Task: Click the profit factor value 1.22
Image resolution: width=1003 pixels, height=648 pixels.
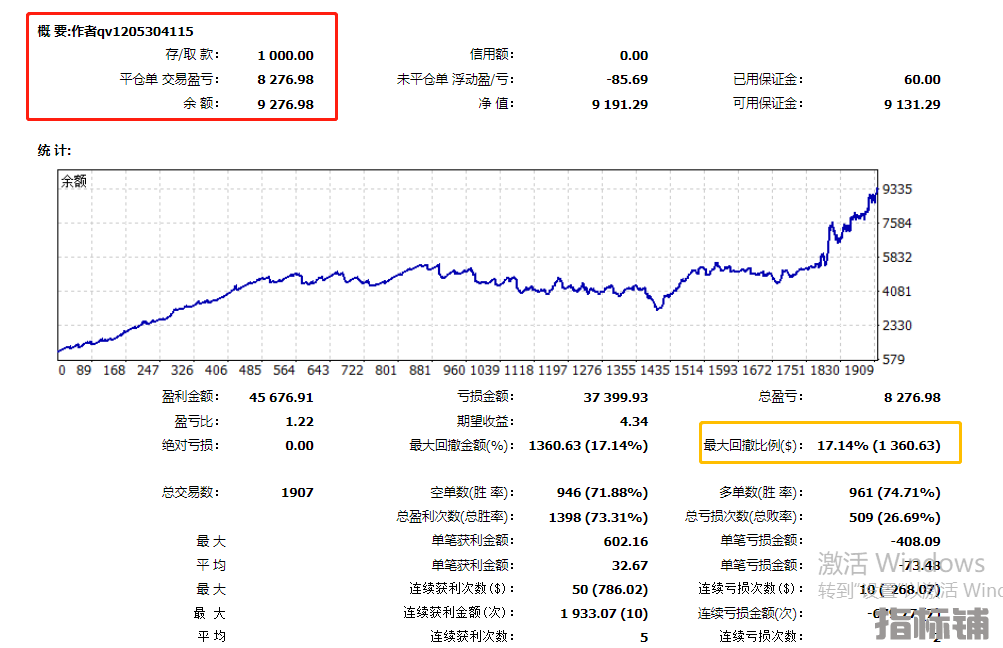Action: [x=299, y=422]
